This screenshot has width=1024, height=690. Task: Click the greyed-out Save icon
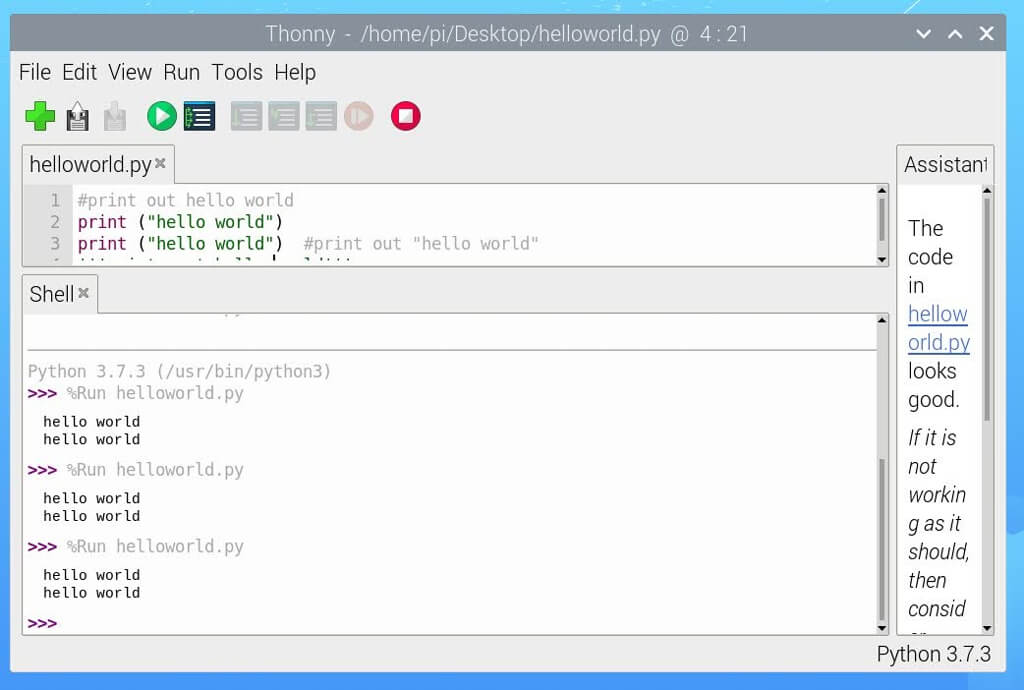[x=115, y=116]
